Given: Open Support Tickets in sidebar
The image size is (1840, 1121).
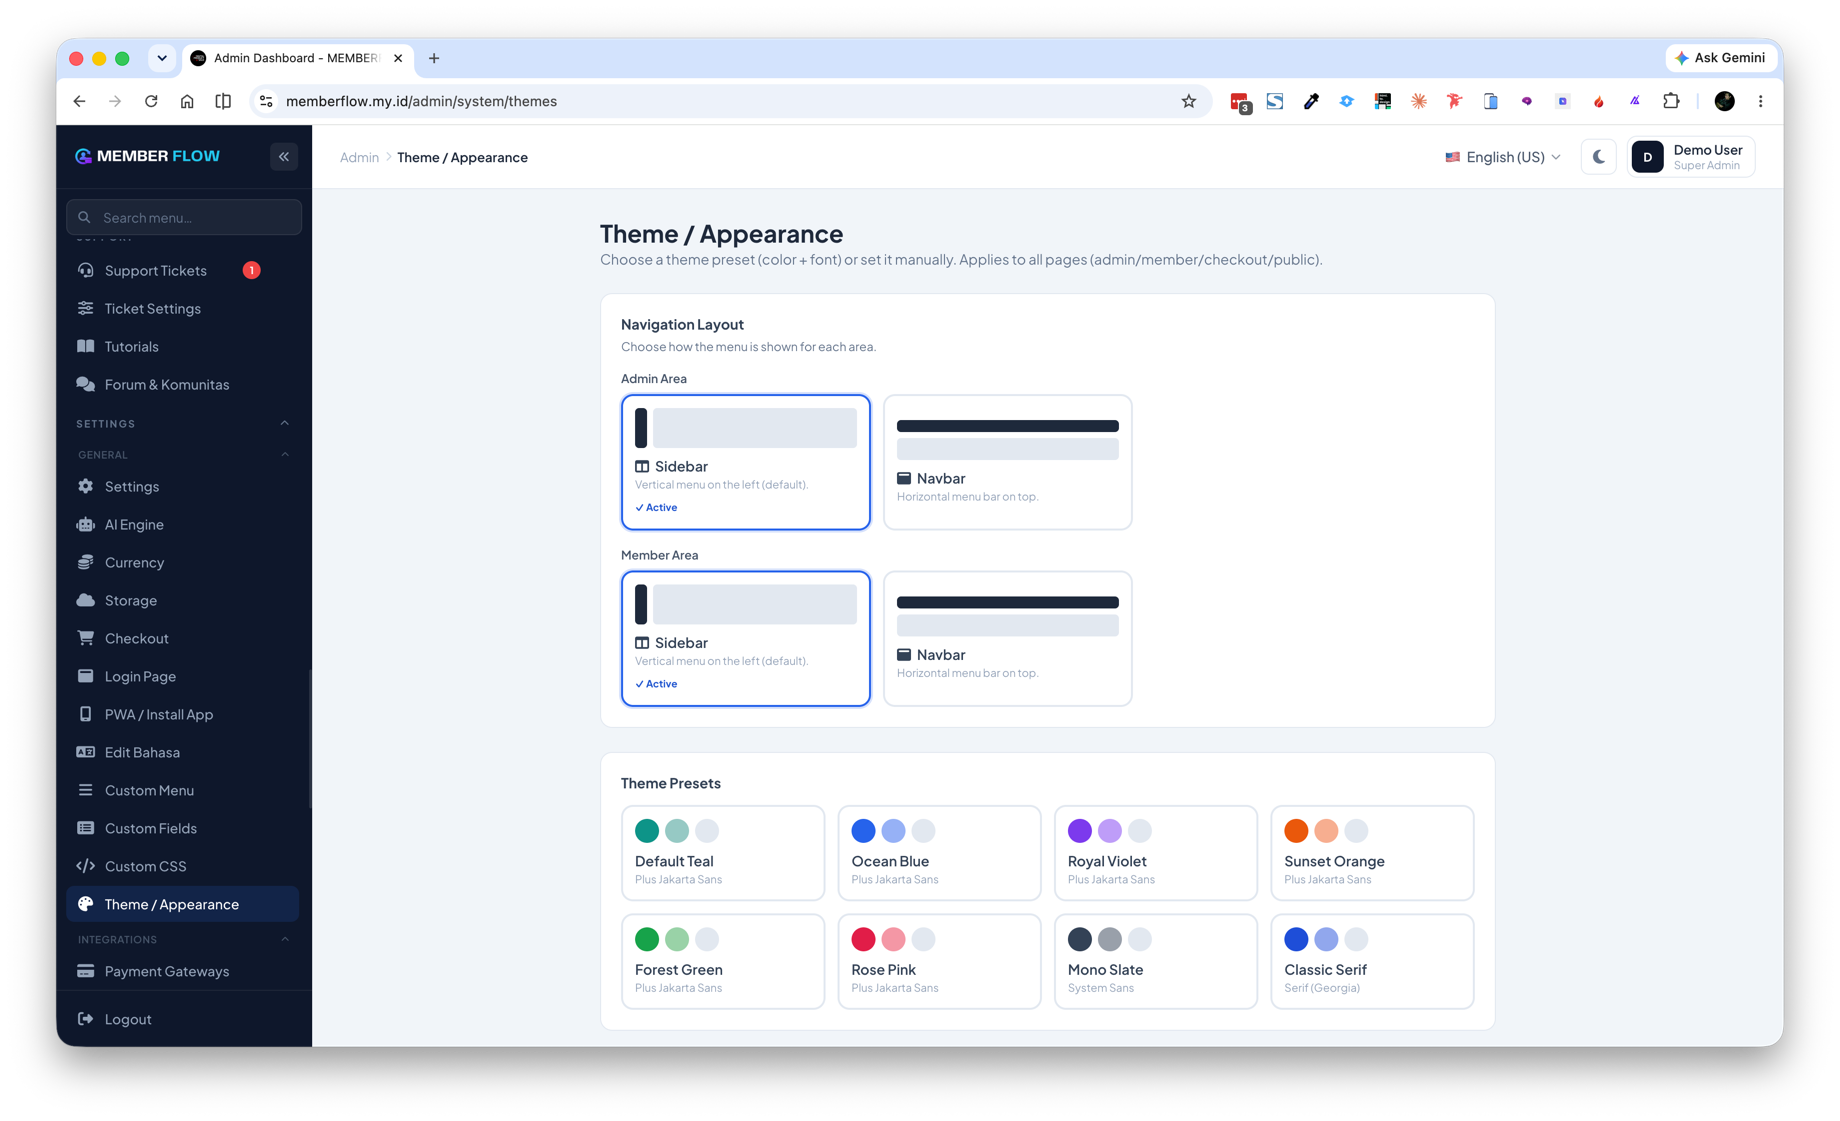Looking at the screenshot, I should (x=183, y=270).
